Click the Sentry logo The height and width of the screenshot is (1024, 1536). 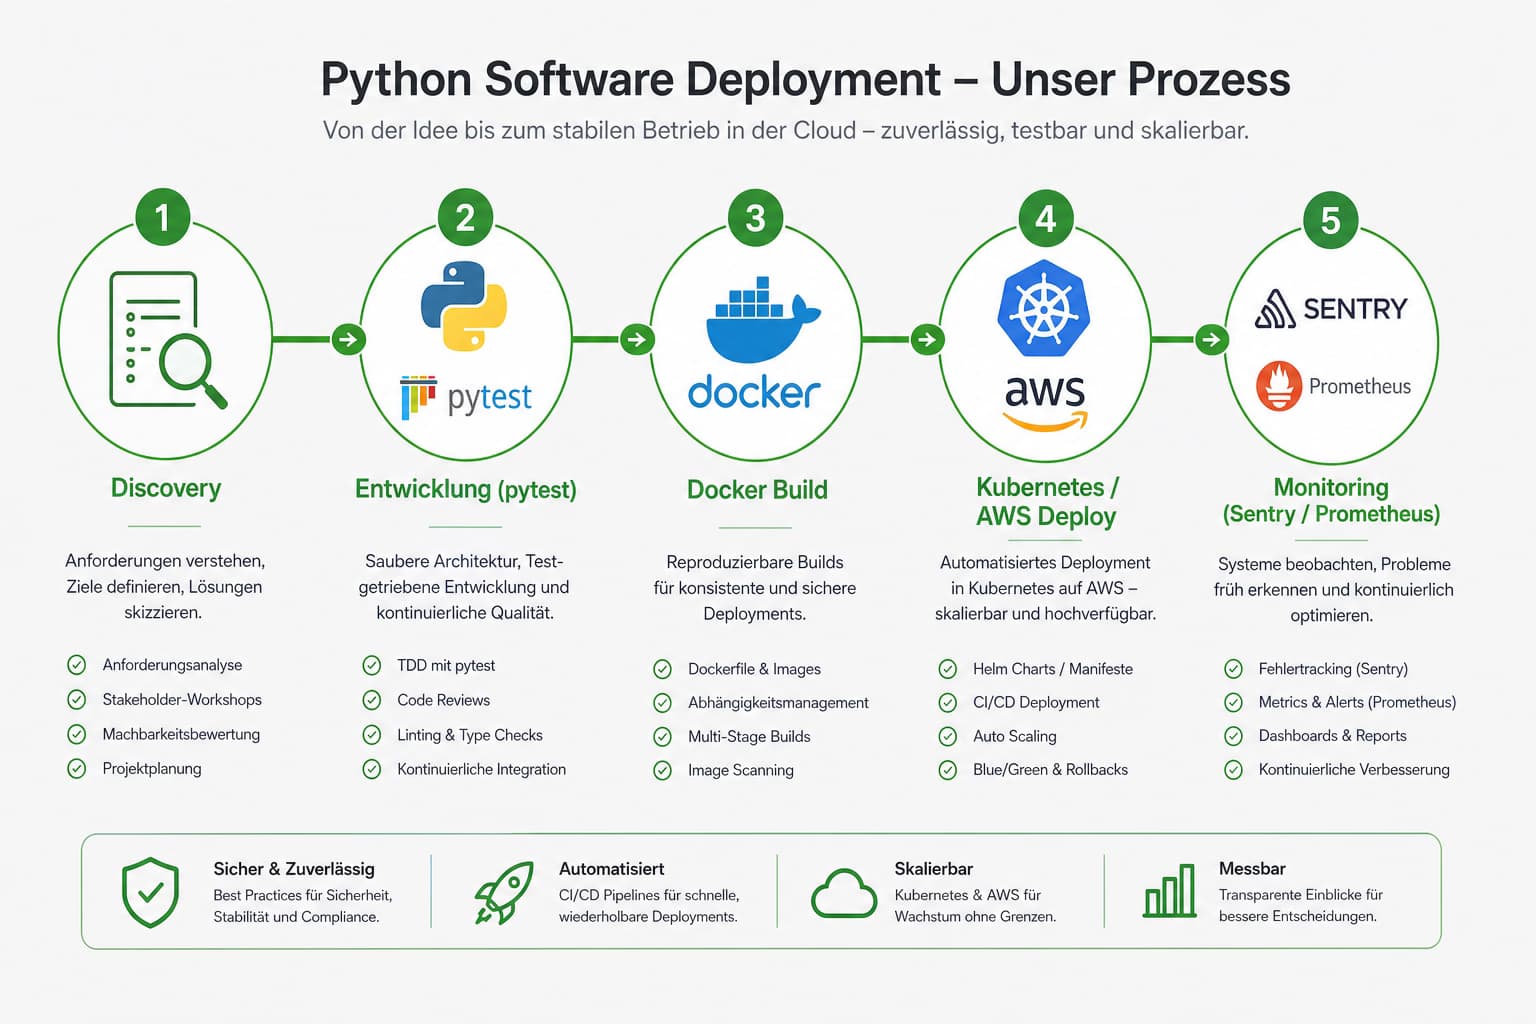coord(1330,309)
